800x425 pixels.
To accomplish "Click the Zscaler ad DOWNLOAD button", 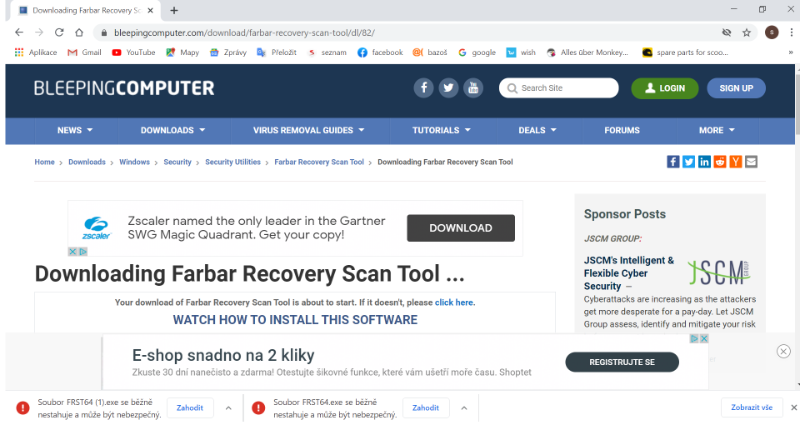I will [x=461, y=228].
